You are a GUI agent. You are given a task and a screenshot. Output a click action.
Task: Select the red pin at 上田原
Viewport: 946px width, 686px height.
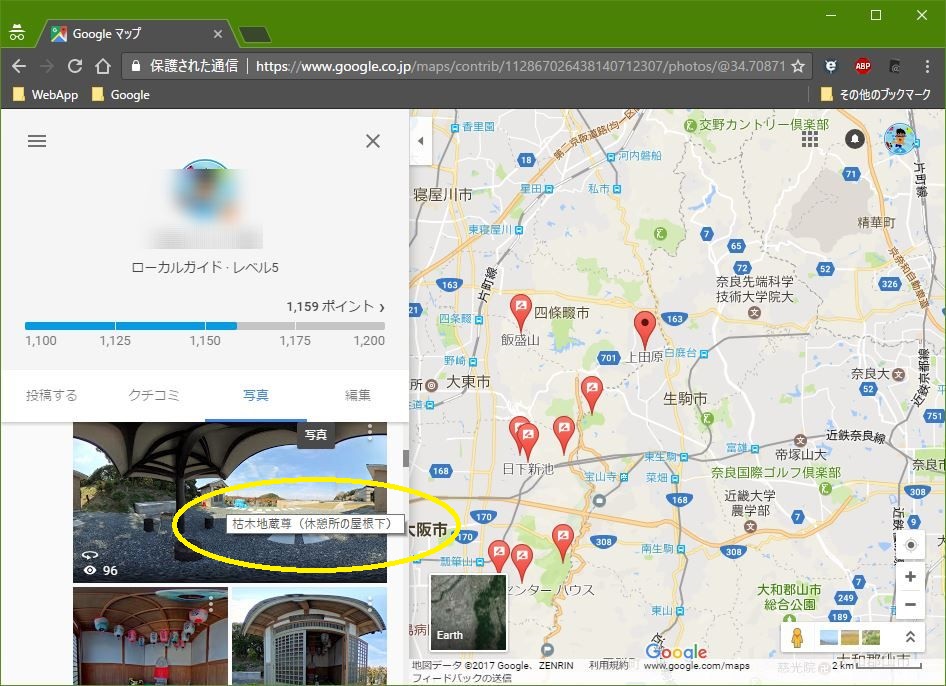(x=645, y=330)
